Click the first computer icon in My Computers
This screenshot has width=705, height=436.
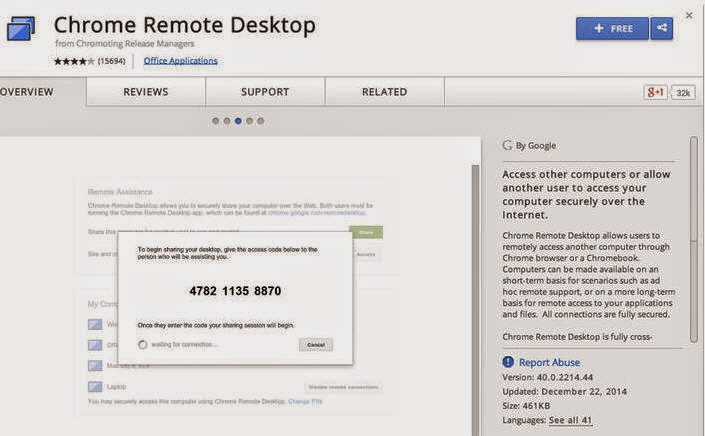pos(95,324)
